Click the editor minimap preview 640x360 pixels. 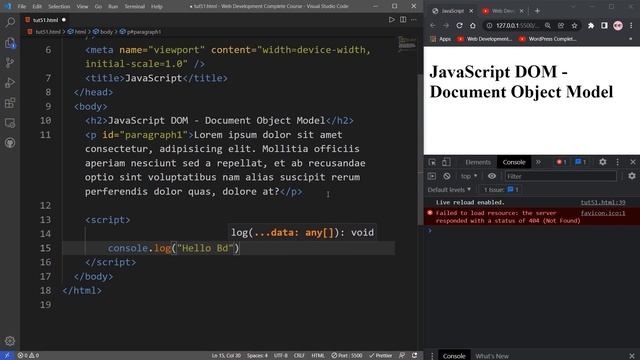point(407,44)
